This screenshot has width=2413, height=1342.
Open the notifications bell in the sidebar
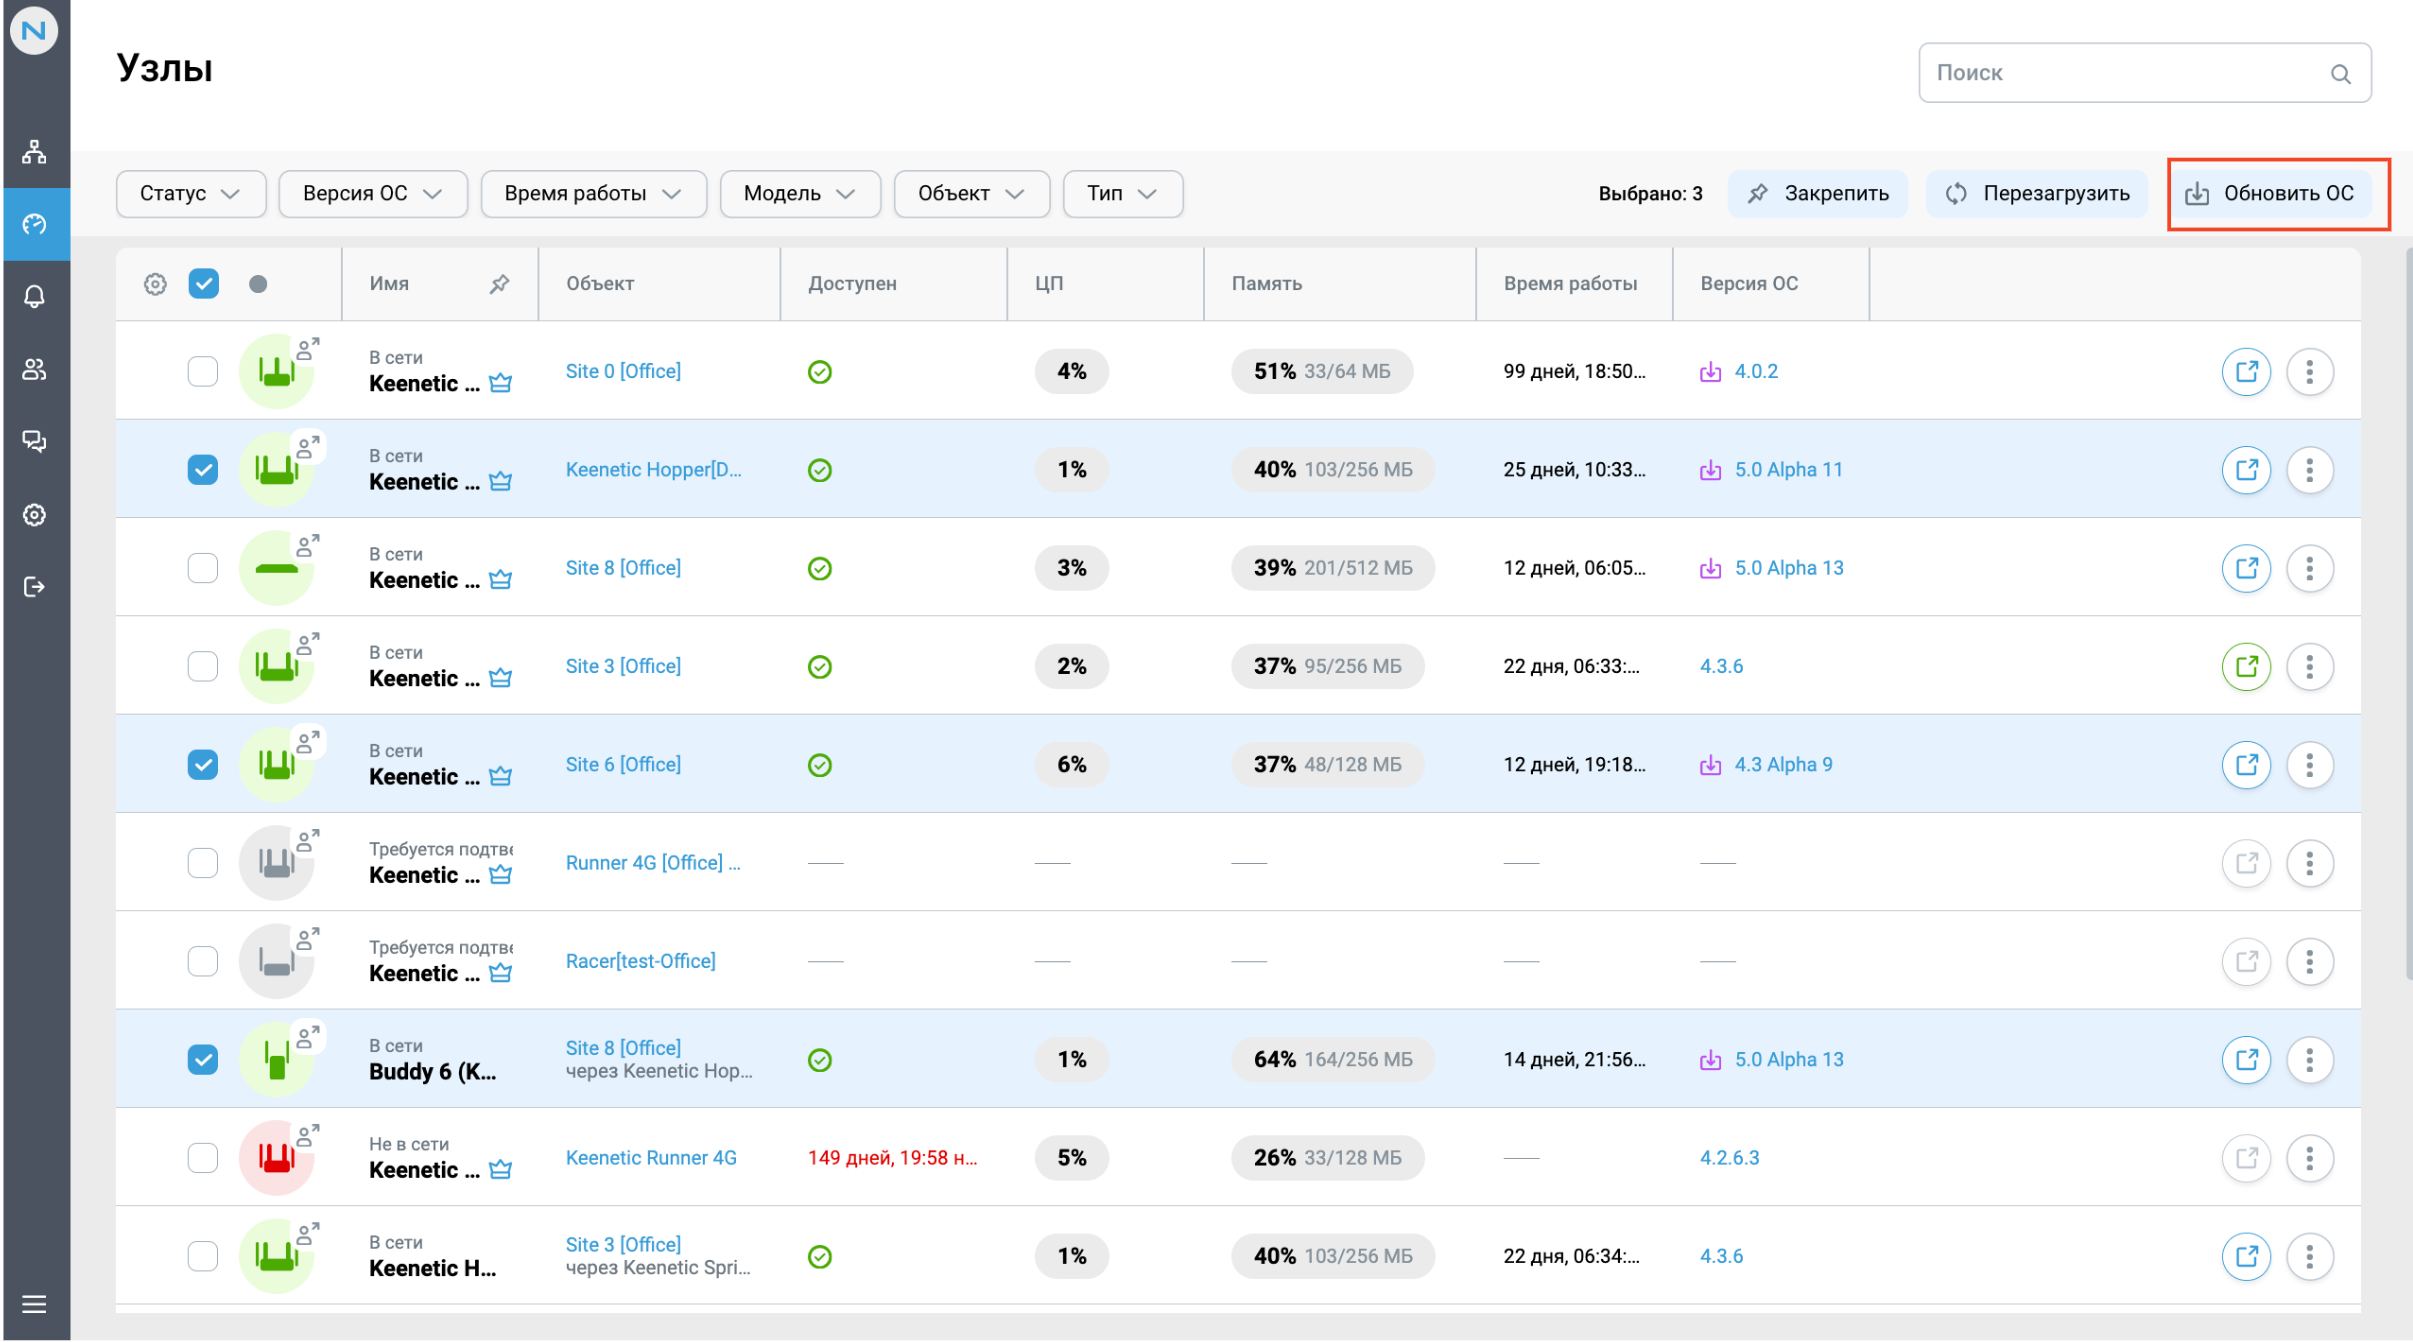pyautogui.click(x=36, y=296)
